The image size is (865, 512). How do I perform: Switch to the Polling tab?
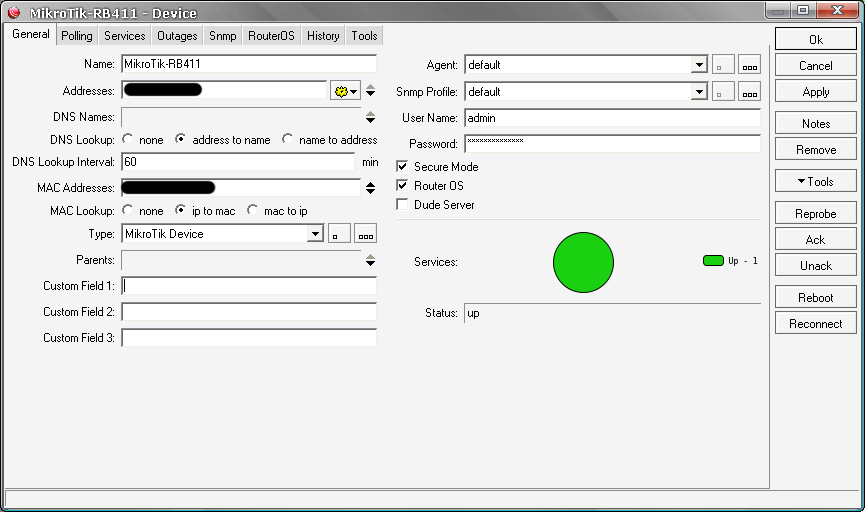coord(77,36)
